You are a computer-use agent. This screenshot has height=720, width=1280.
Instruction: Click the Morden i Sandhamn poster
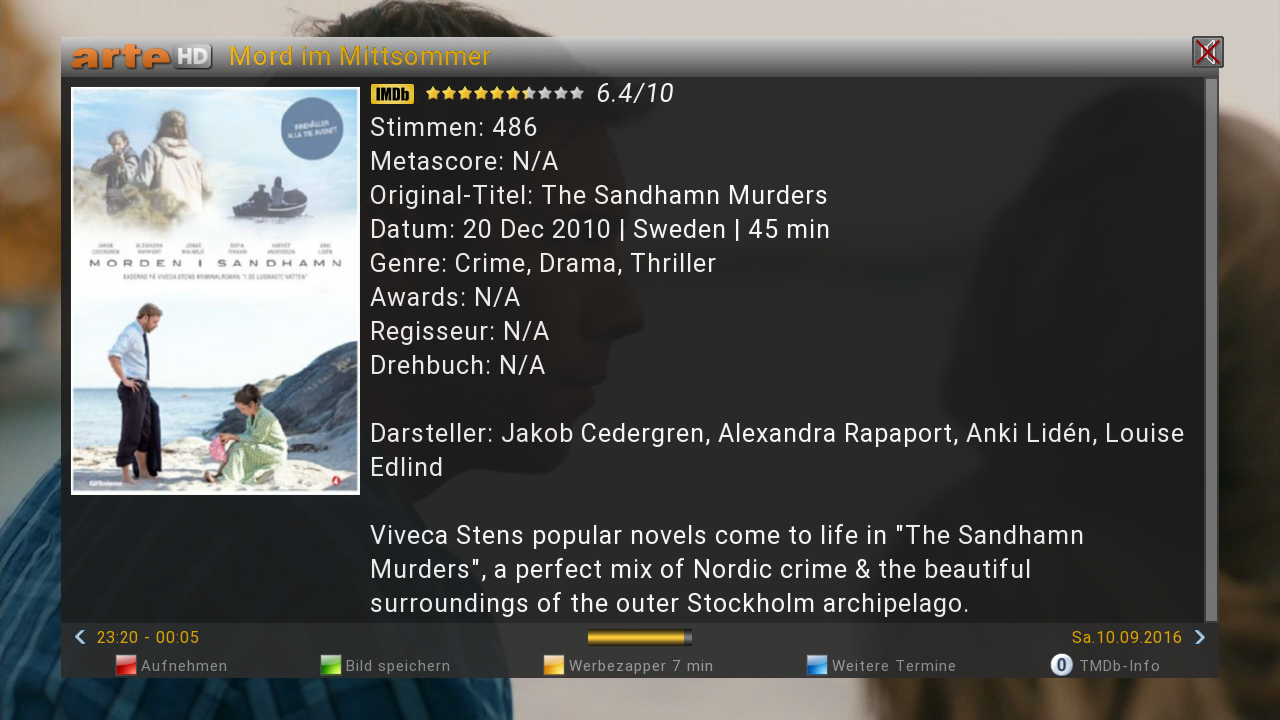(215, 291)
